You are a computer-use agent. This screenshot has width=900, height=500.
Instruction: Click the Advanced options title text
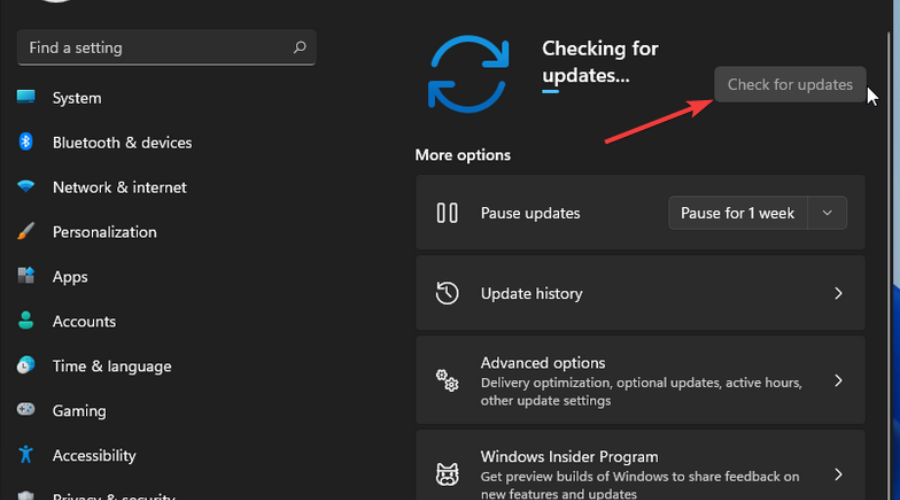[543, 363]
